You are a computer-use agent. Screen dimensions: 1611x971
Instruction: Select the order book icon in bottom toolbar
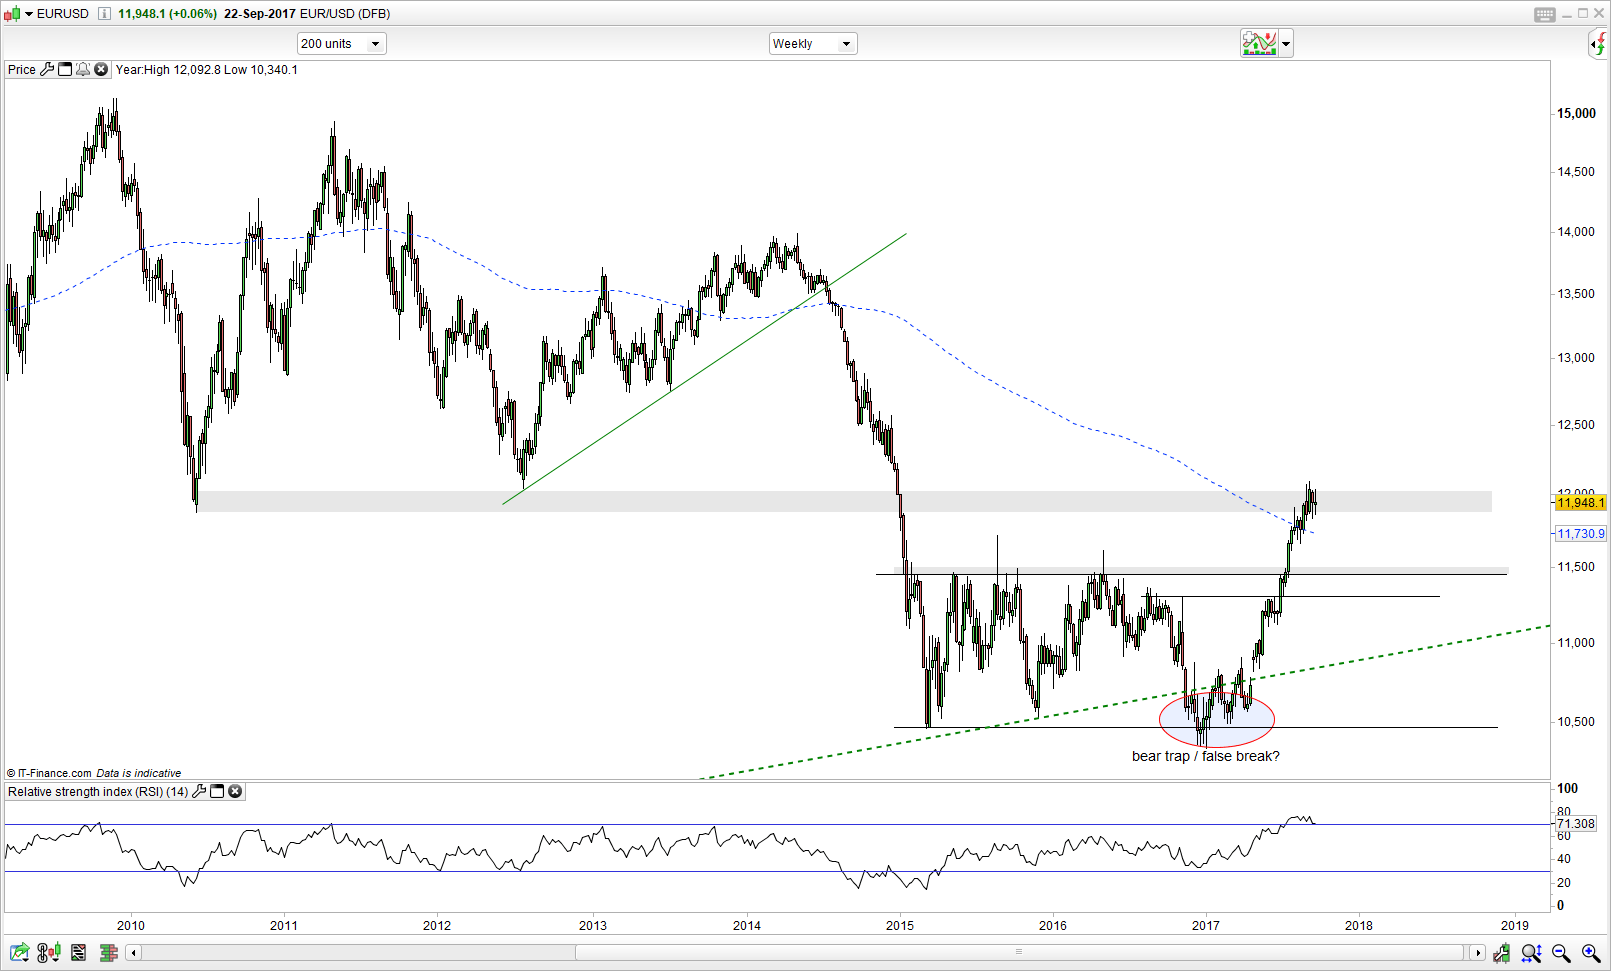(107, 952)
